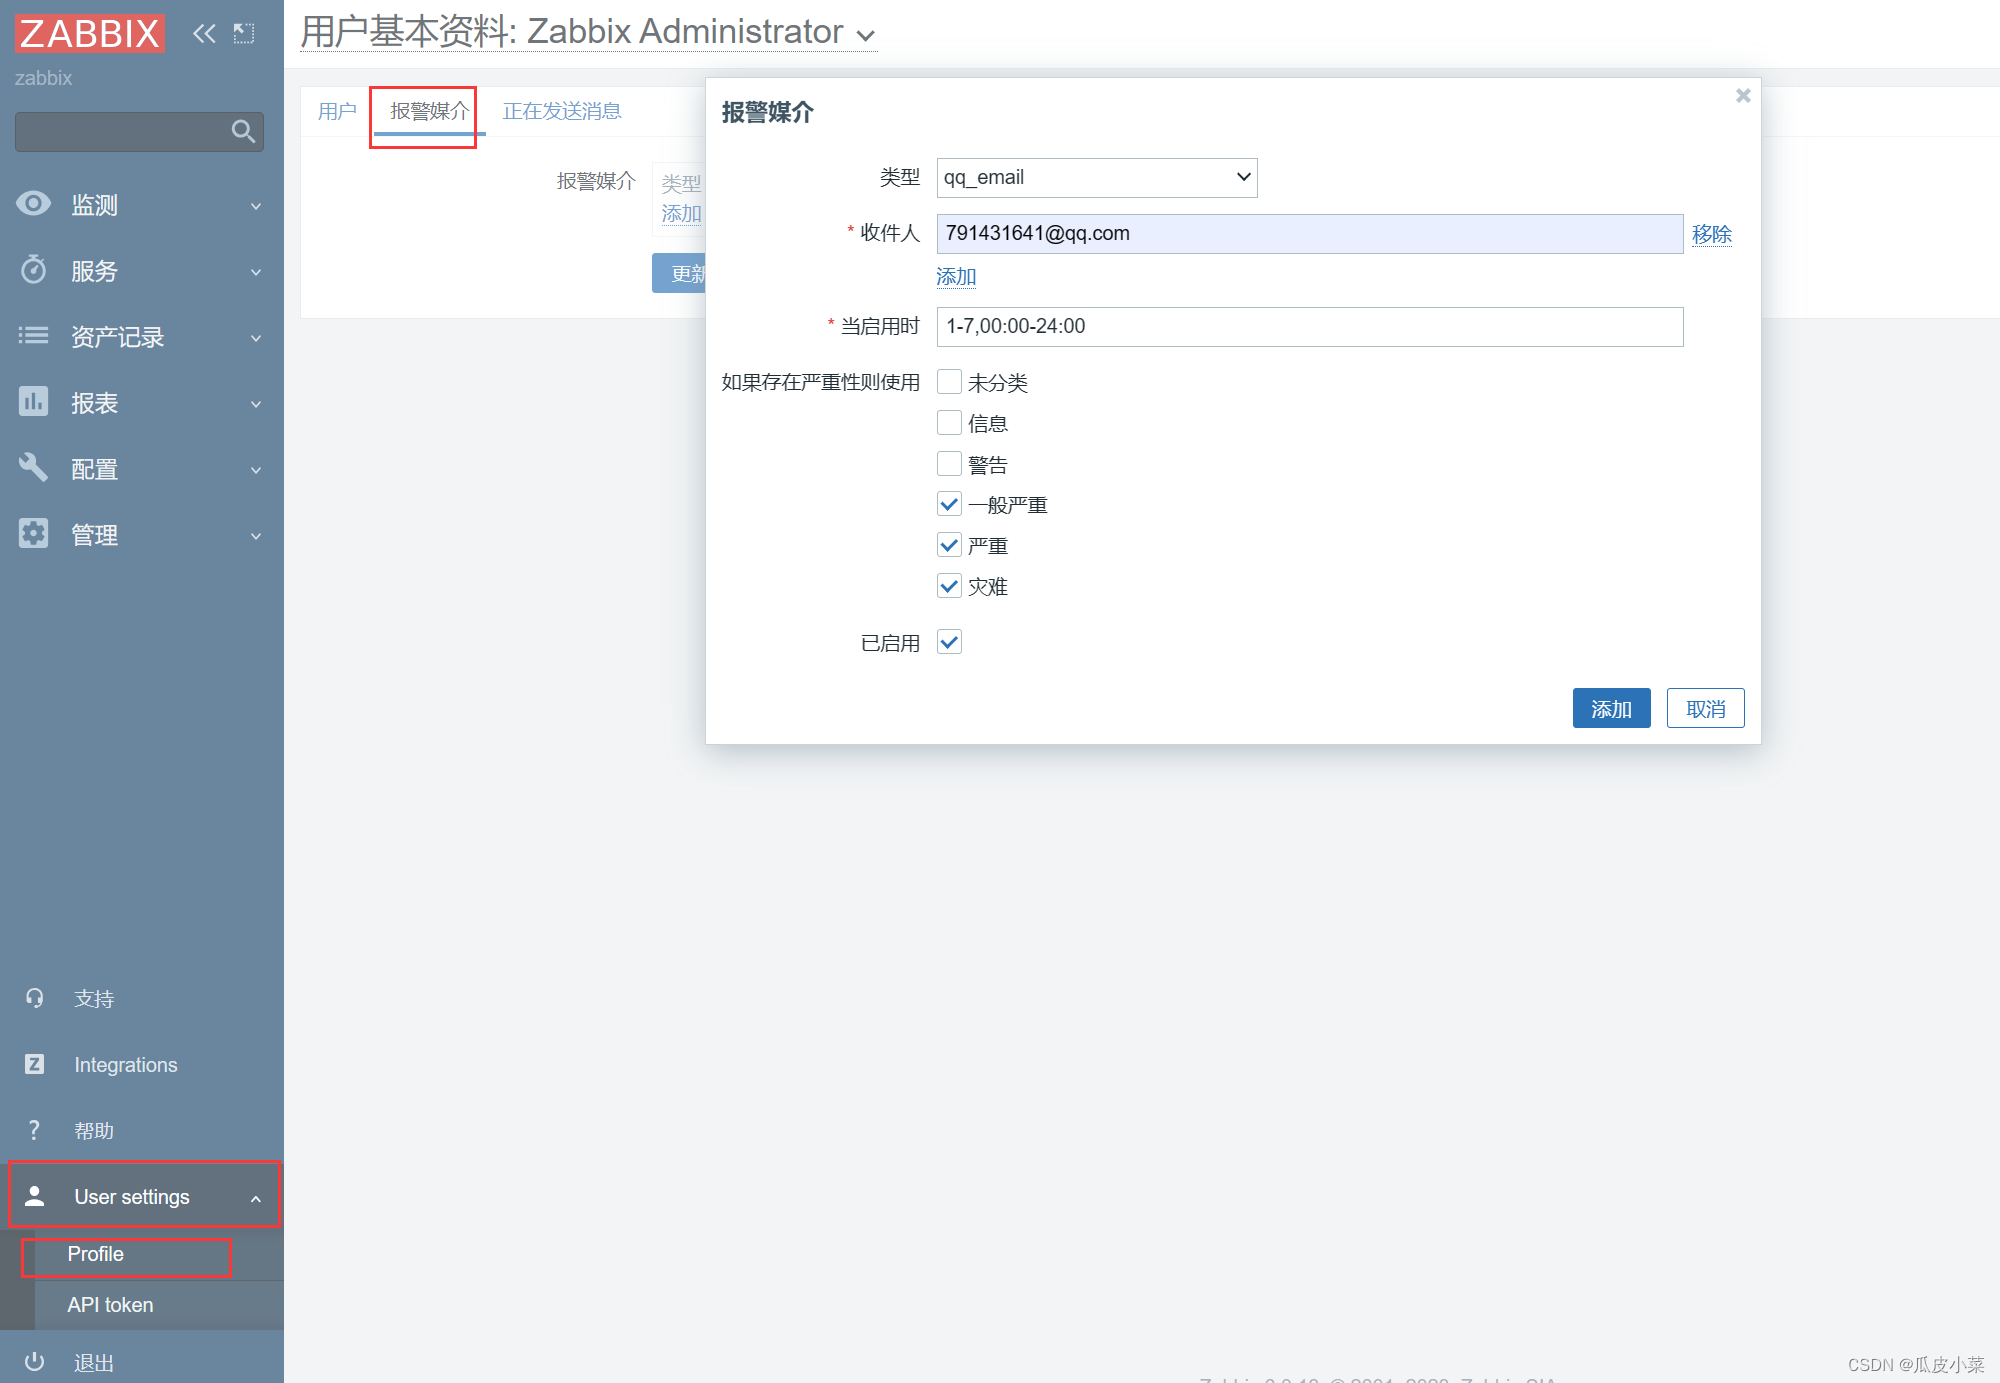Uncheck the 灾难 severity checkbox
2000x1383 pixels.
pyautogui.click(x=949, y=586)
